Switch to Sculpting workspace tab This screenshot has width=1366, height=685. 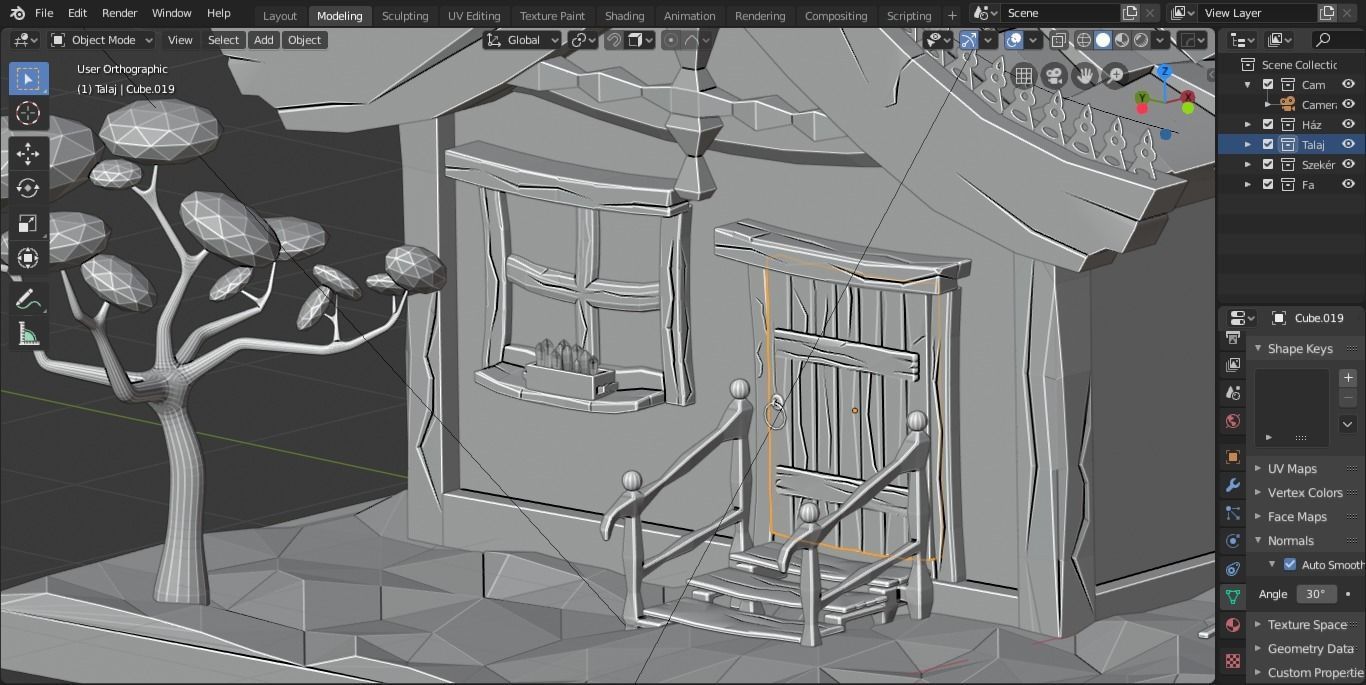[405, 15]
